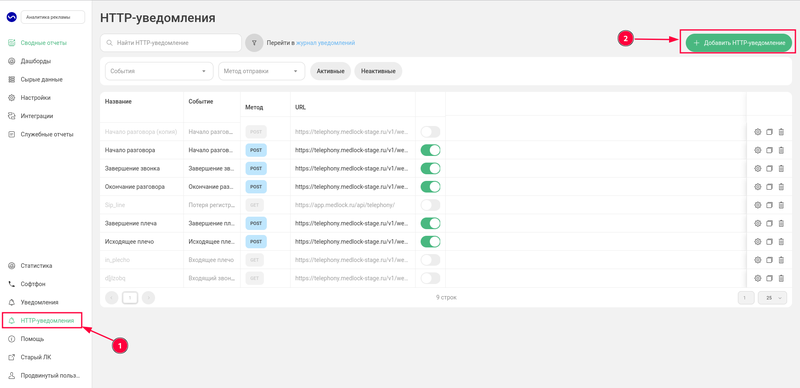The width and height of the screenshot is (800, 388).
Task: Filter by Активные notifications
Action: pyautogui.click(x=330, y=71)
